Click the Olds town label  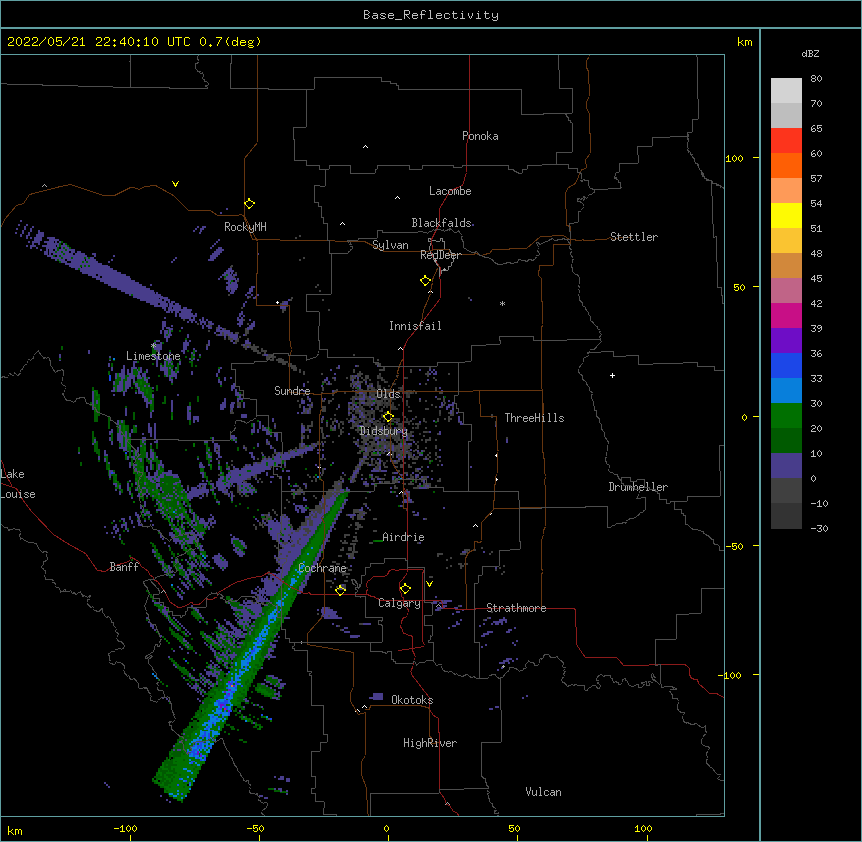pyautogui.click(x=388, y=394)
